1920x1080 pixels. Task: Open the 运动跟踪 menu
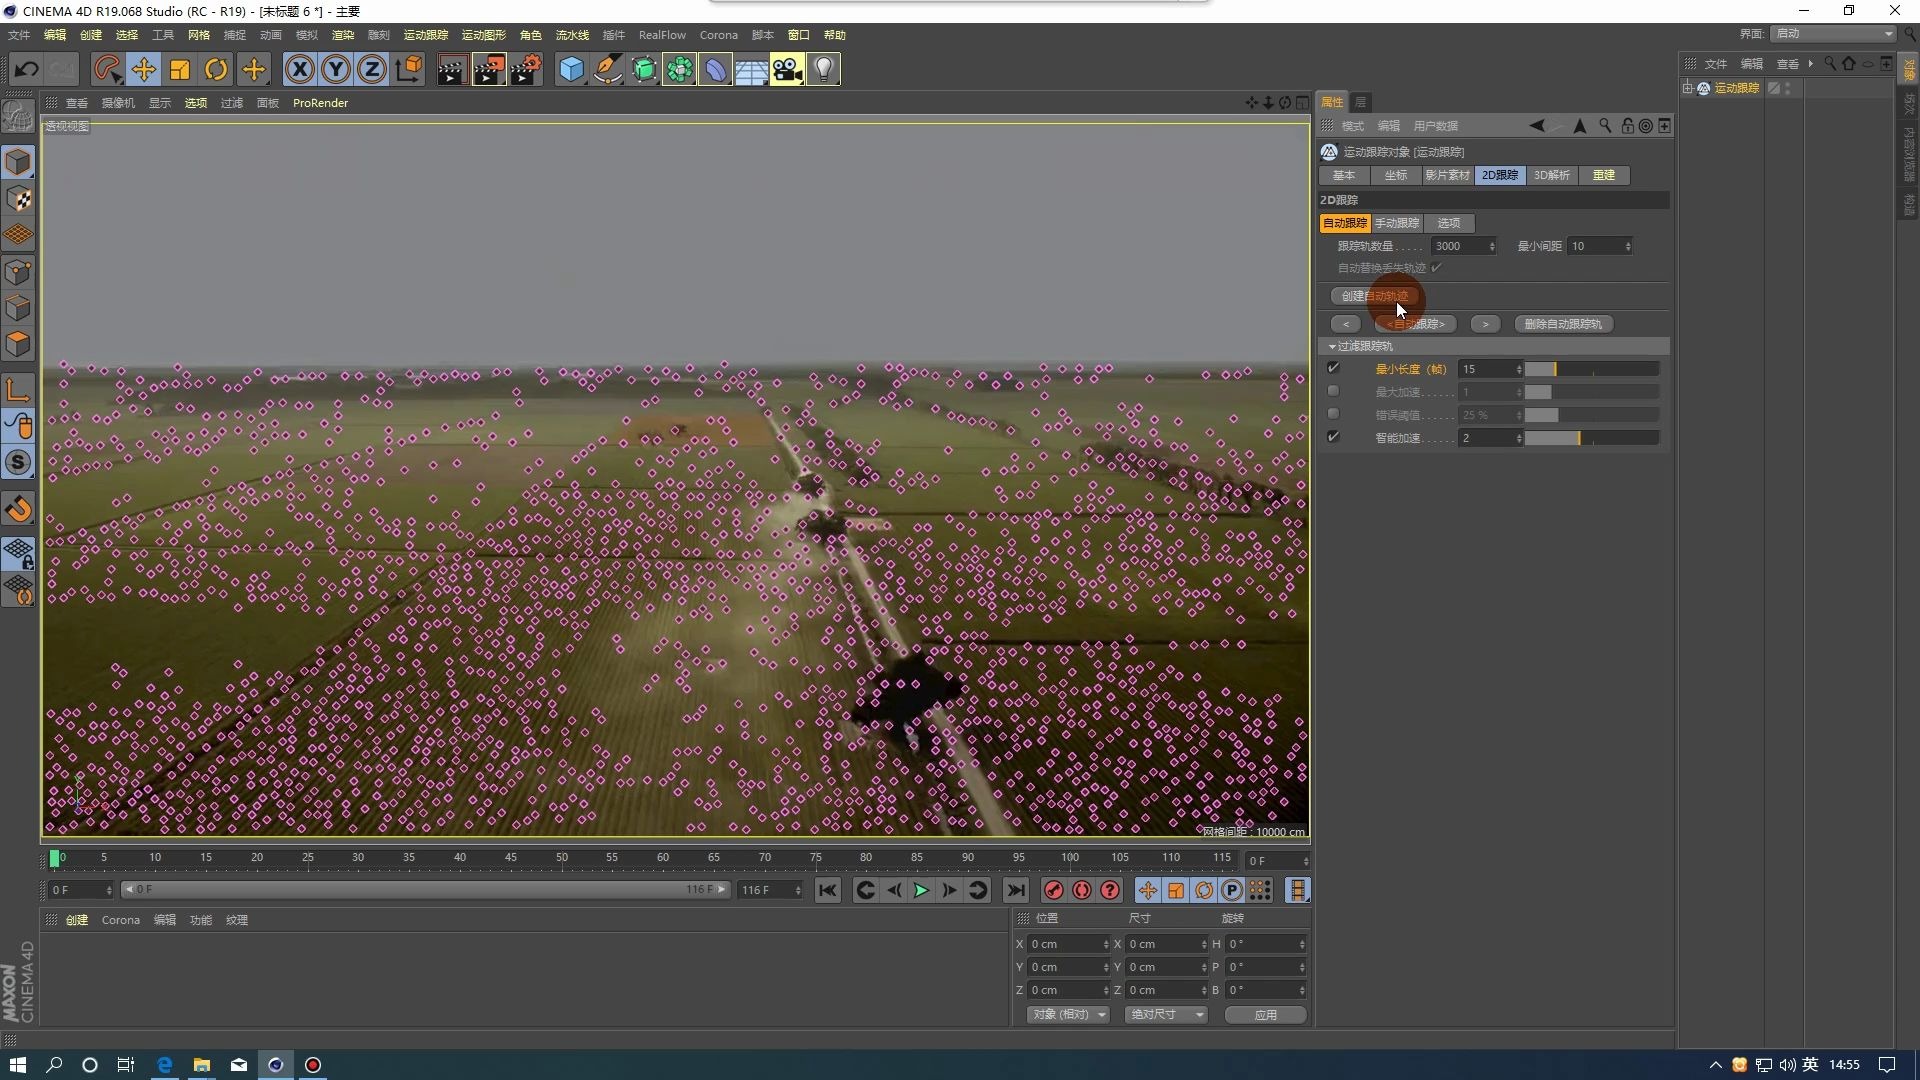point(425,34)
